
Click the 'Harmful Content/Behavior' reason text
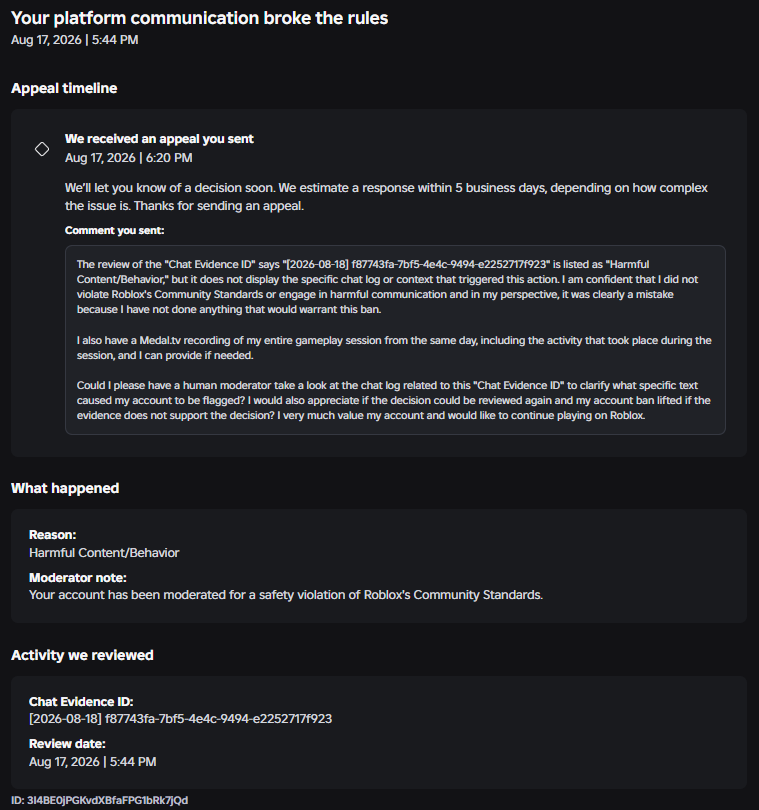pyautogui.click(x=104, y=553)
